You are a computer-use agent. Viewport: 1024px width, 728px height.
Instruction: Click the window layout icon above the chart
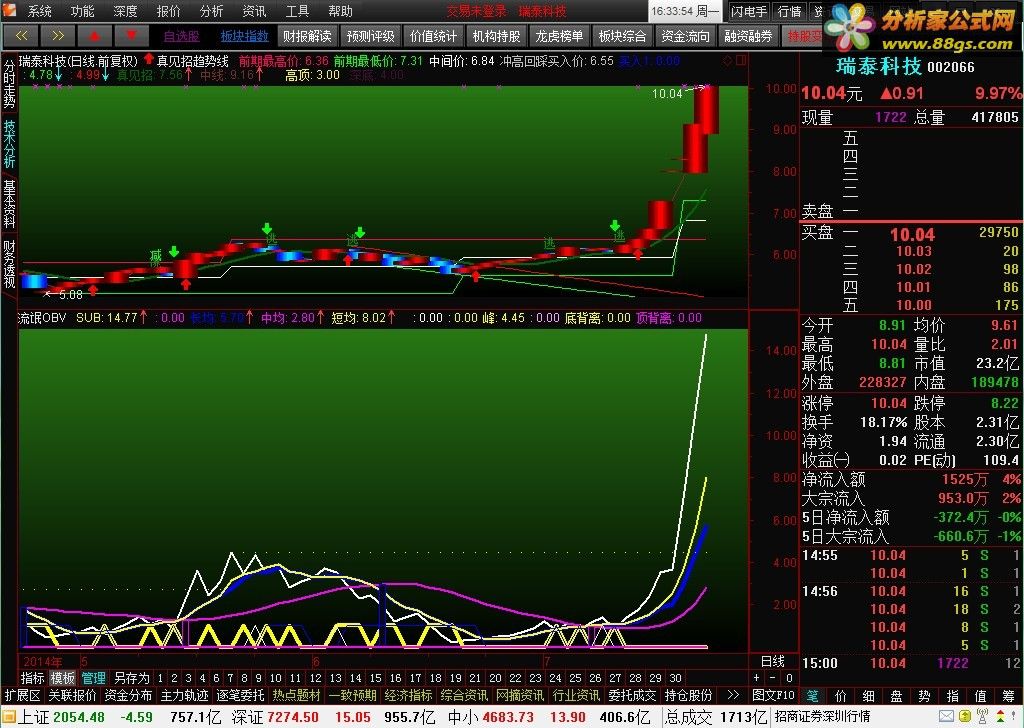coord(741,61)
